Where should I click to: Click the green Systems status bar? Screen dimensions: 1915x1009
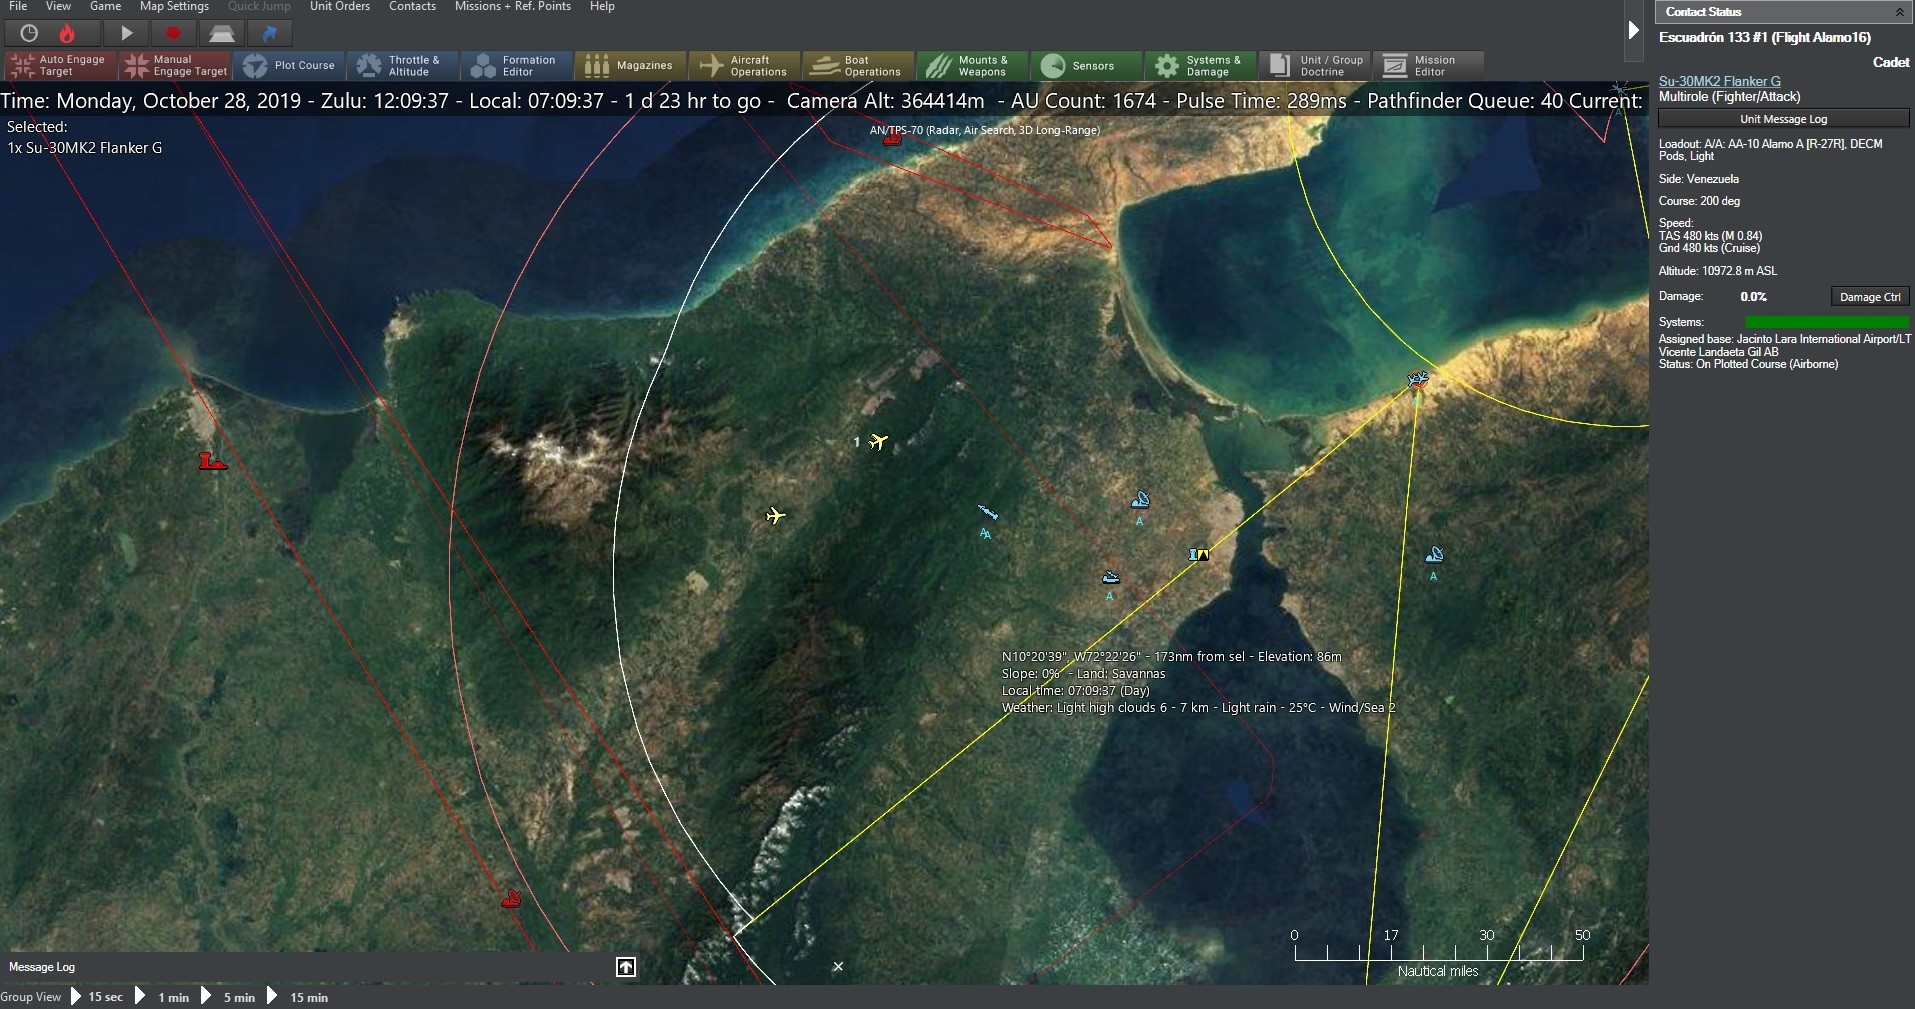pos(1827,321)
